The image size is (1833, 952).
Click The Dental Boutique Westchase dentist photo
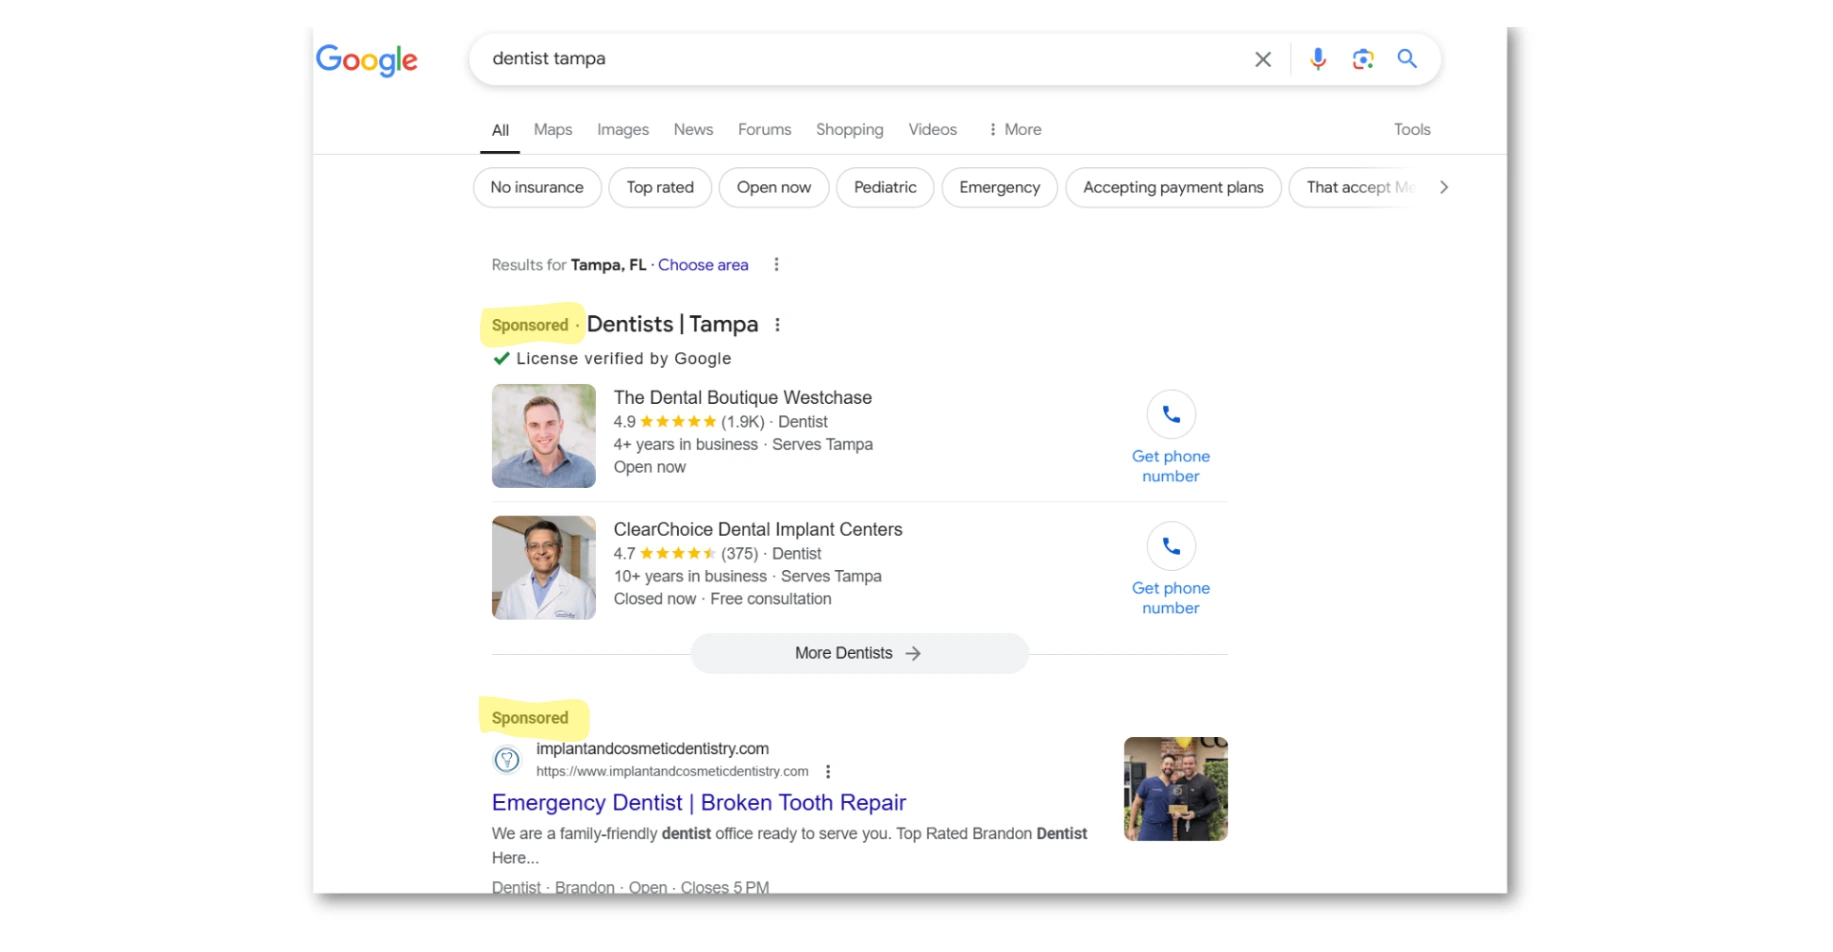(544, 436)
